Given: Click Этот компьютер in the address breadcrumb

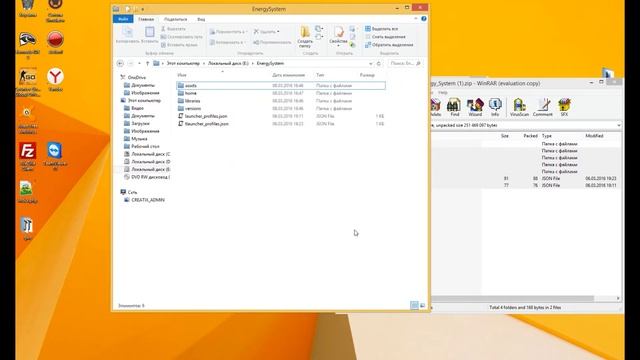Looking at the screenshot, I should (183, 64).
